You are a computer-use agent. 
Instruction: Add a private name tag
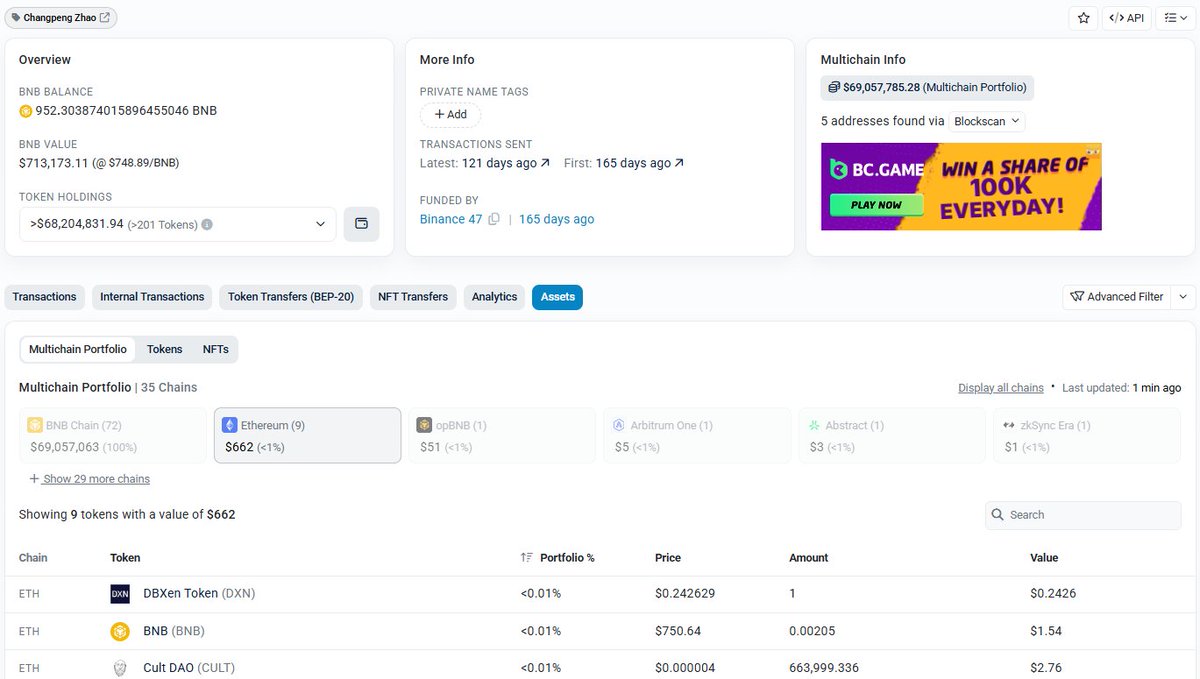coord(450,114)
